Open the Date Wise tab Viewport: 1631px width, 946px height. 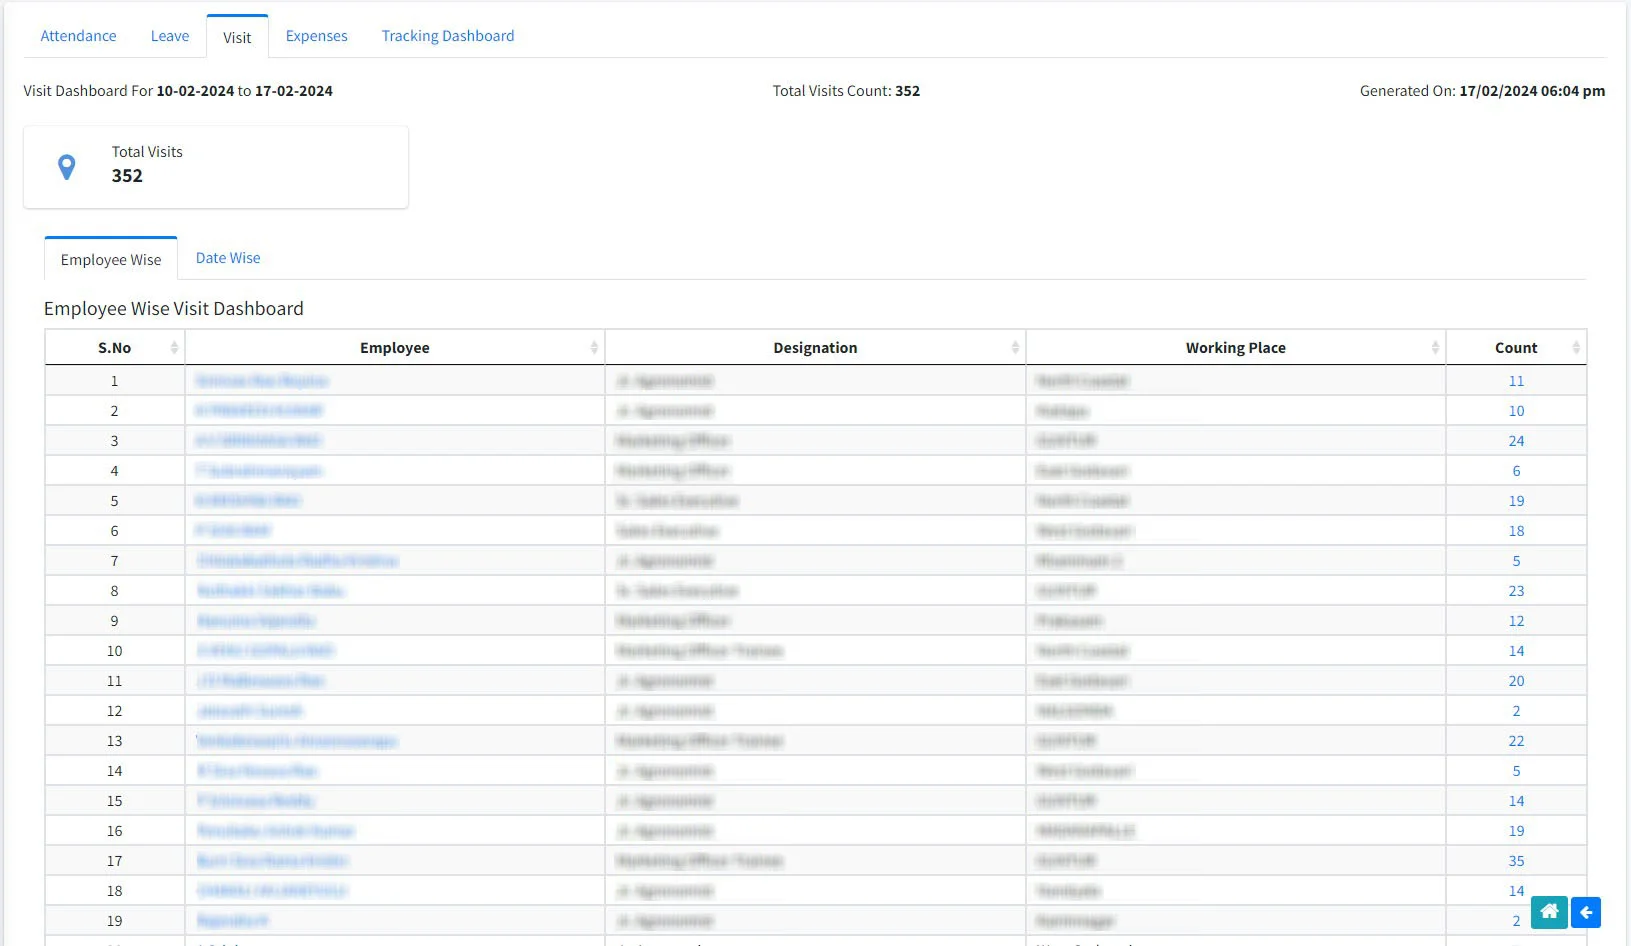pyautogui.click(x=227, y=257)
